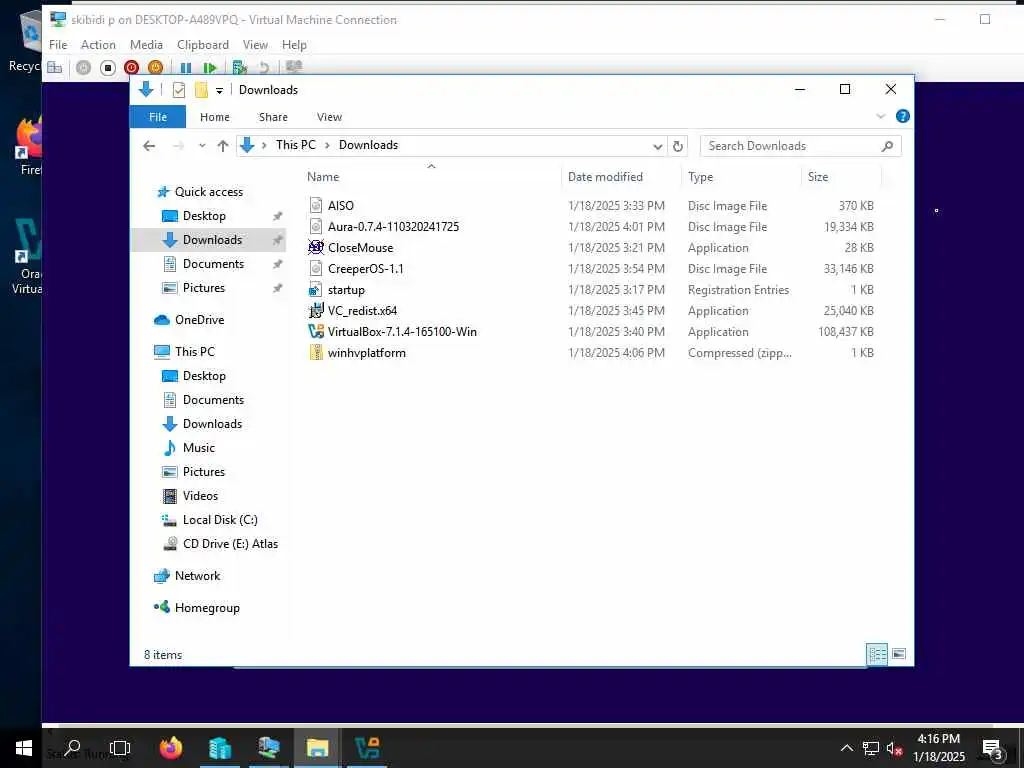Show hidden tray icons chevron
Image resolution: width=1024 pixels, height=768 pixels.
[x=846, y=748]
